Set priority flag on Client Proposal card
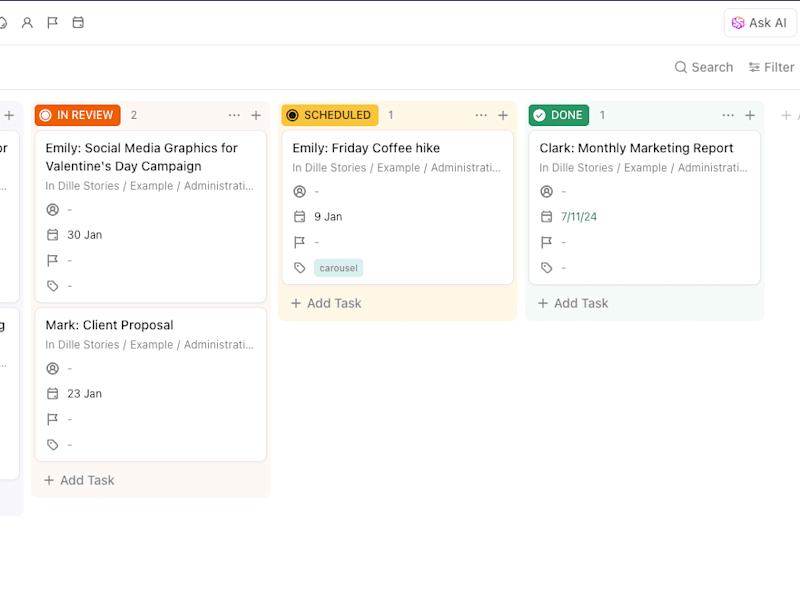This screenshot has width=800, height=600. coord(53,419)
